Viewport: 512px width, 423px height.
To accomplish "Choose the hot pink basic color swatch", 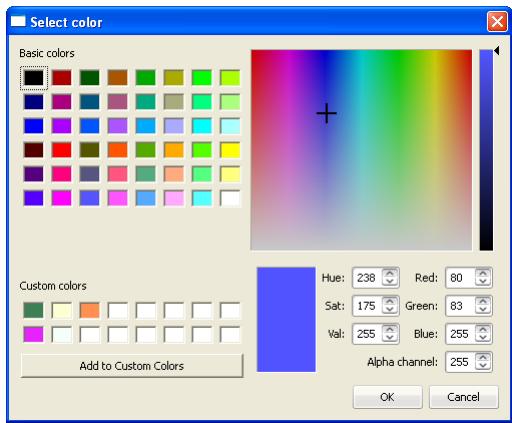I will tap(62, 174).
